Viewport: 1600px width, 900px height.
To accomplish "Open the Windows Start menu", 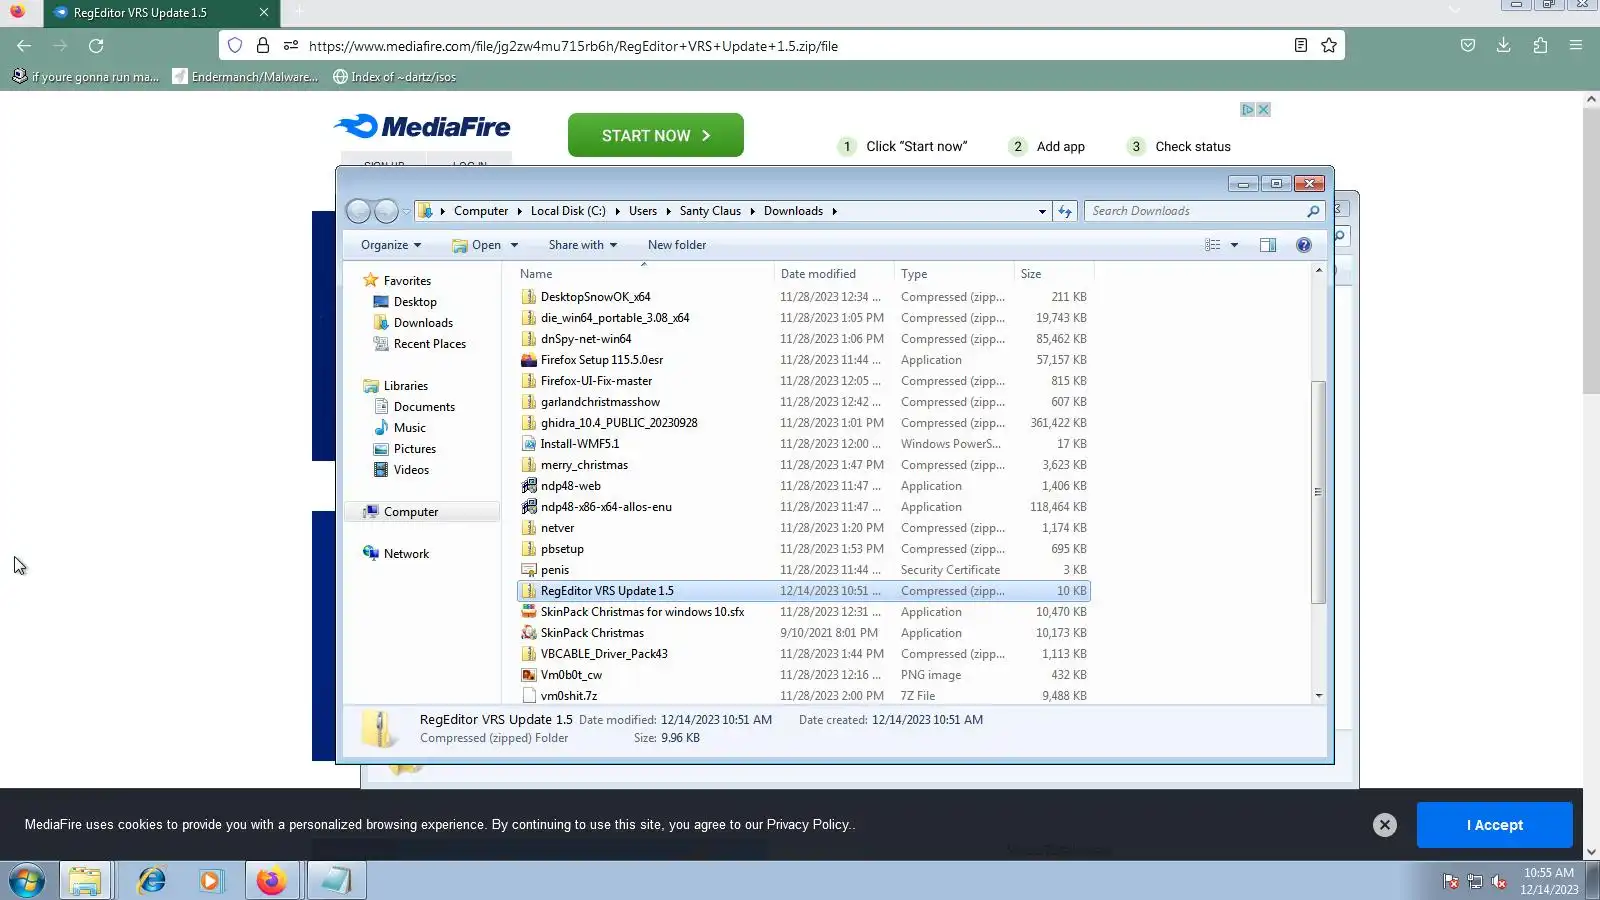I will [x=27, y=881].
